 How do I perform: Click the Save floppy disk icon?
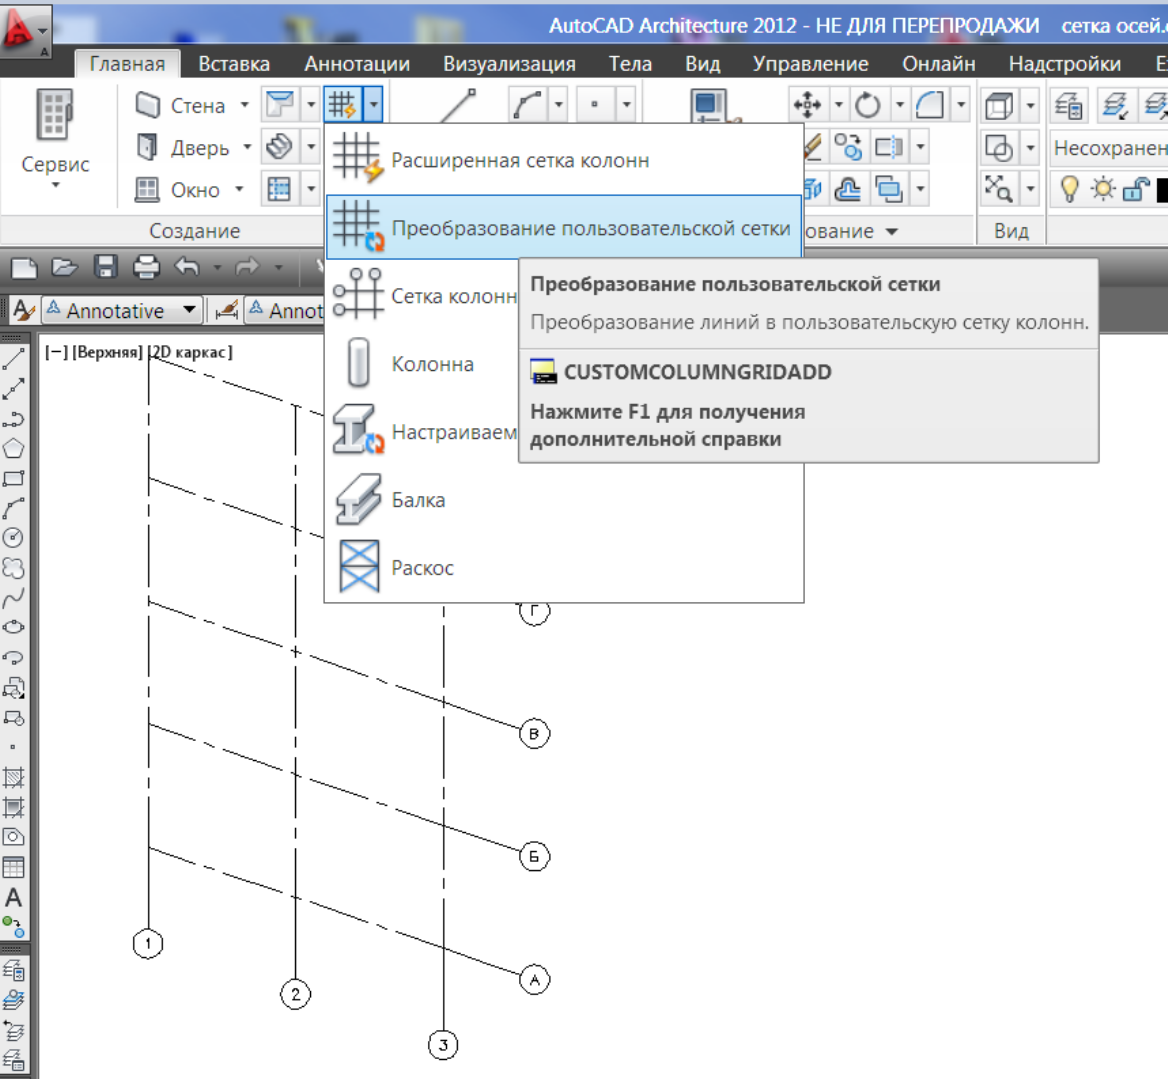(105, 267)
